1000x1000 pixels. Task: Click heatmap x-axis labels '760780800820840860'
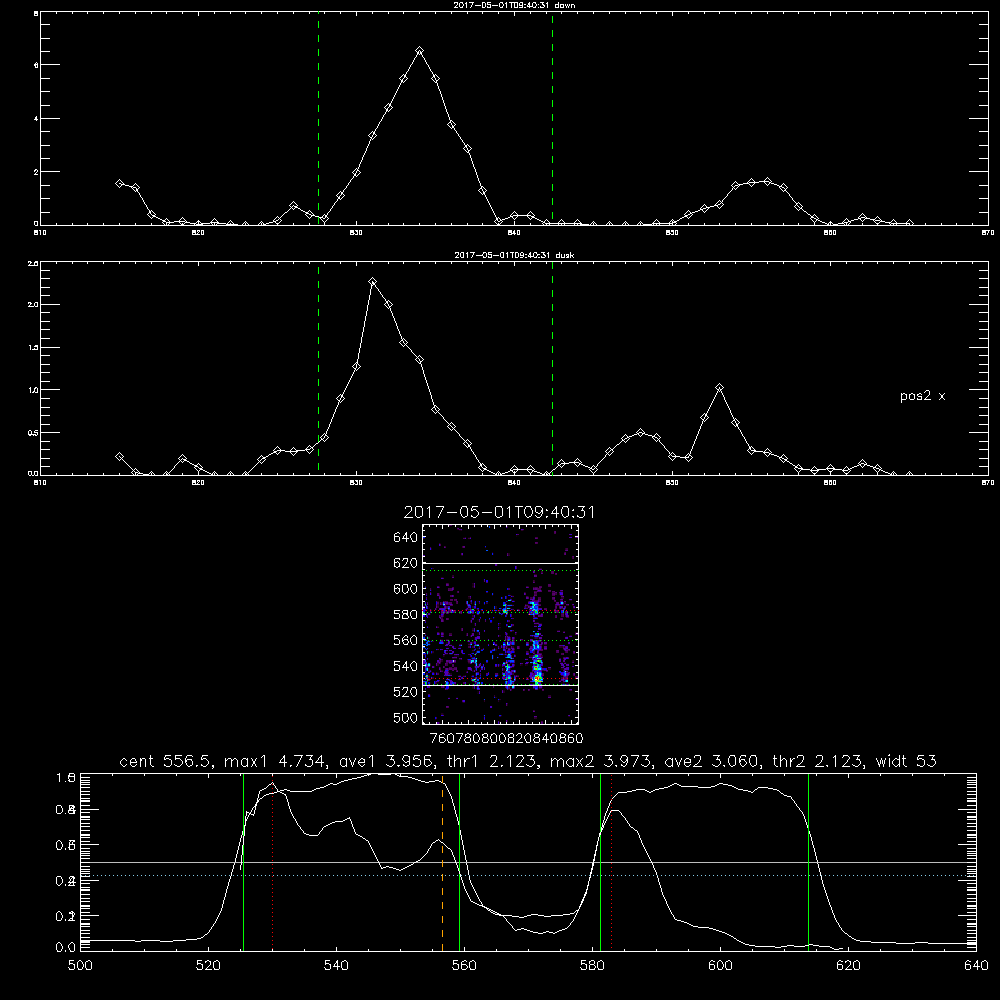[507, 739]
